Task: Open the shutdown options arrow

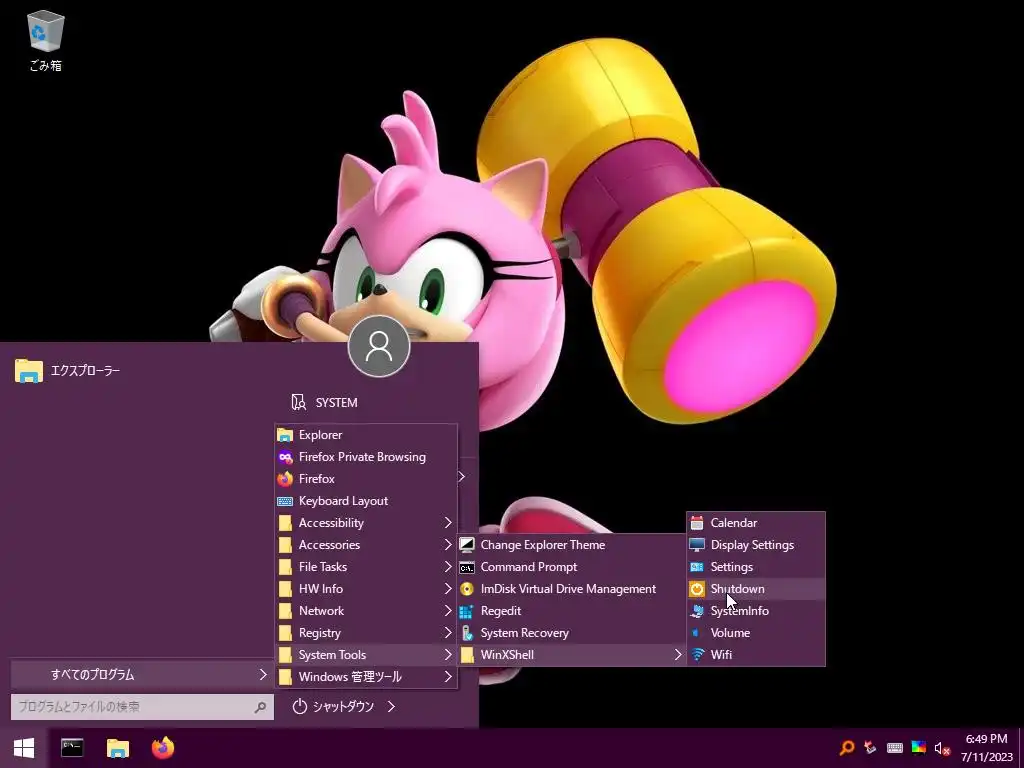Action: click(x=391, y=707)
